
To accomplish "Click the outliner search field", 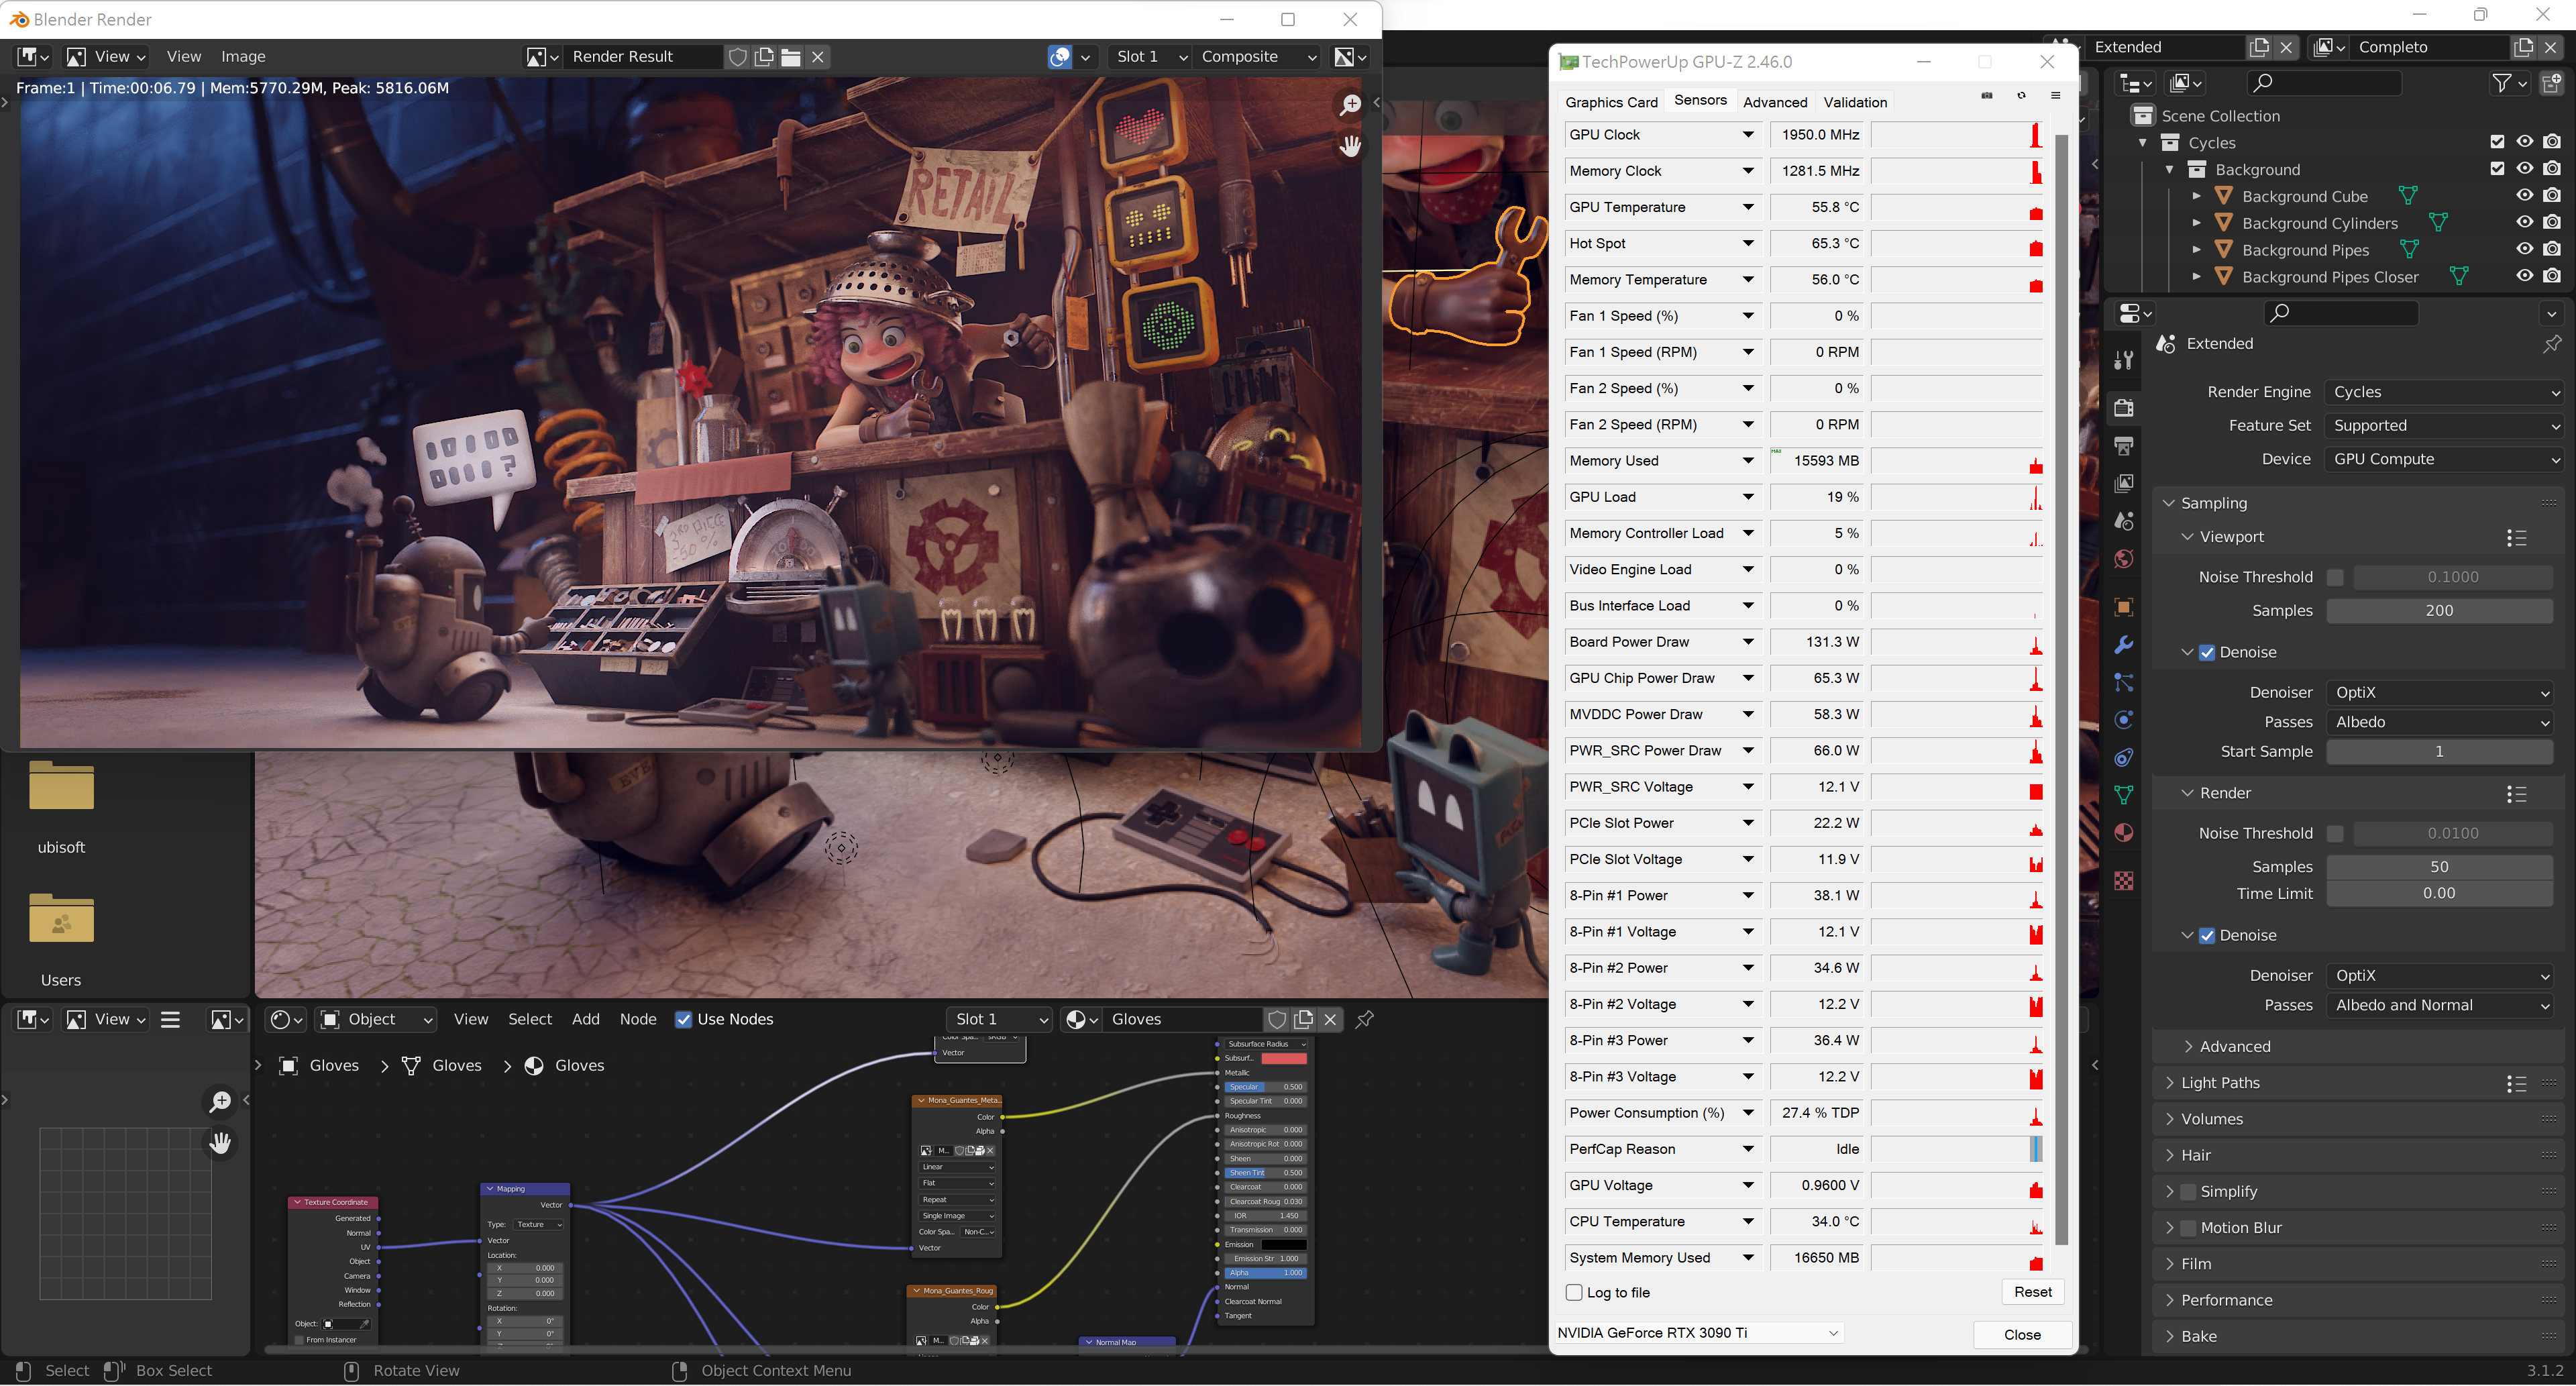I will click(2324, 83).
